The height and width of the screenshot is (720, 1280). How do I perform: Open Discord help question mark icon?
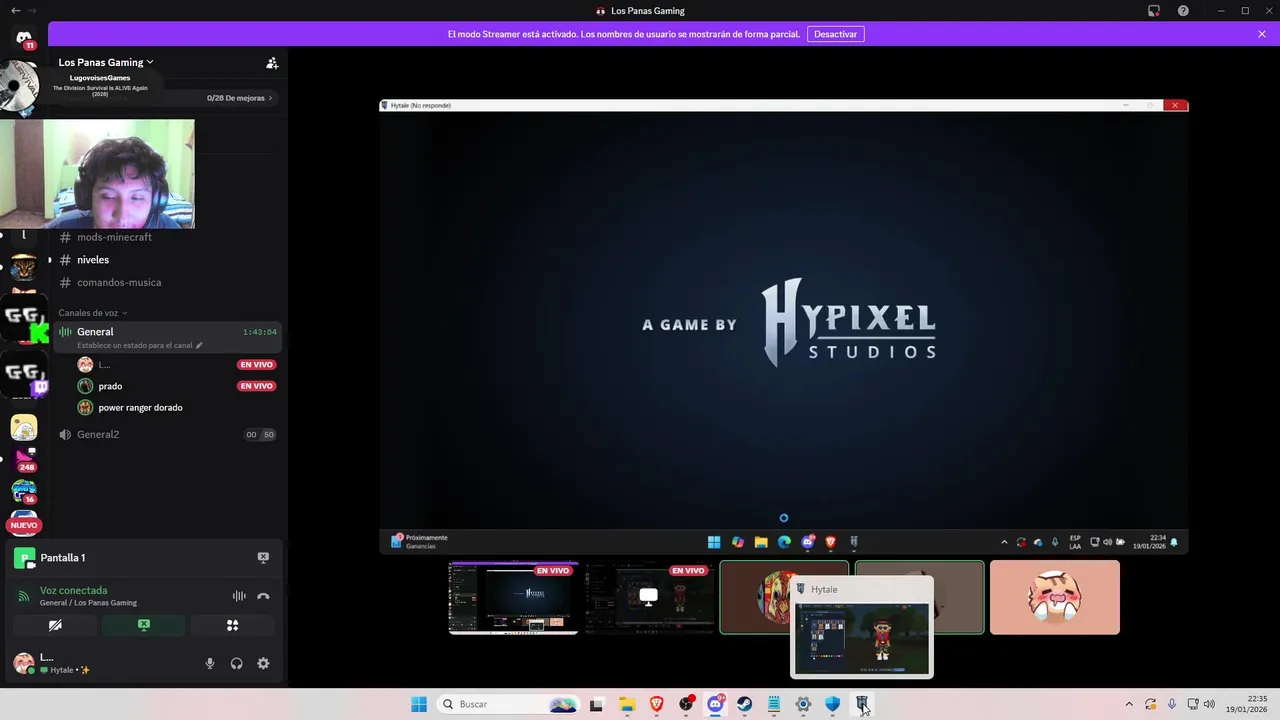click(1183, 11)
